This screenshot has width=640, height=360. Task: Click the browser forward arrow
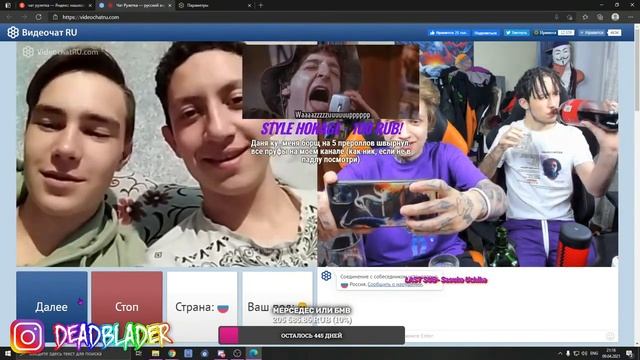[24, 17]
